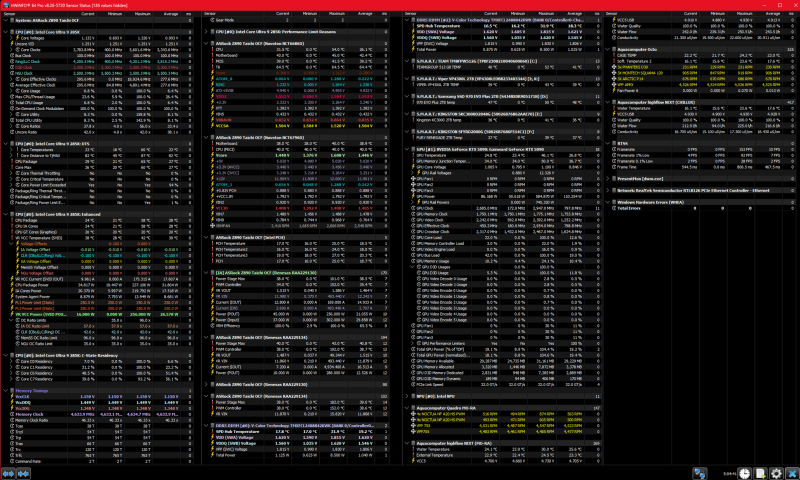Viewport: 800px width, 480px height.
Task: Click the clock icon beside GPU Clock
Action: pos(413,208)
